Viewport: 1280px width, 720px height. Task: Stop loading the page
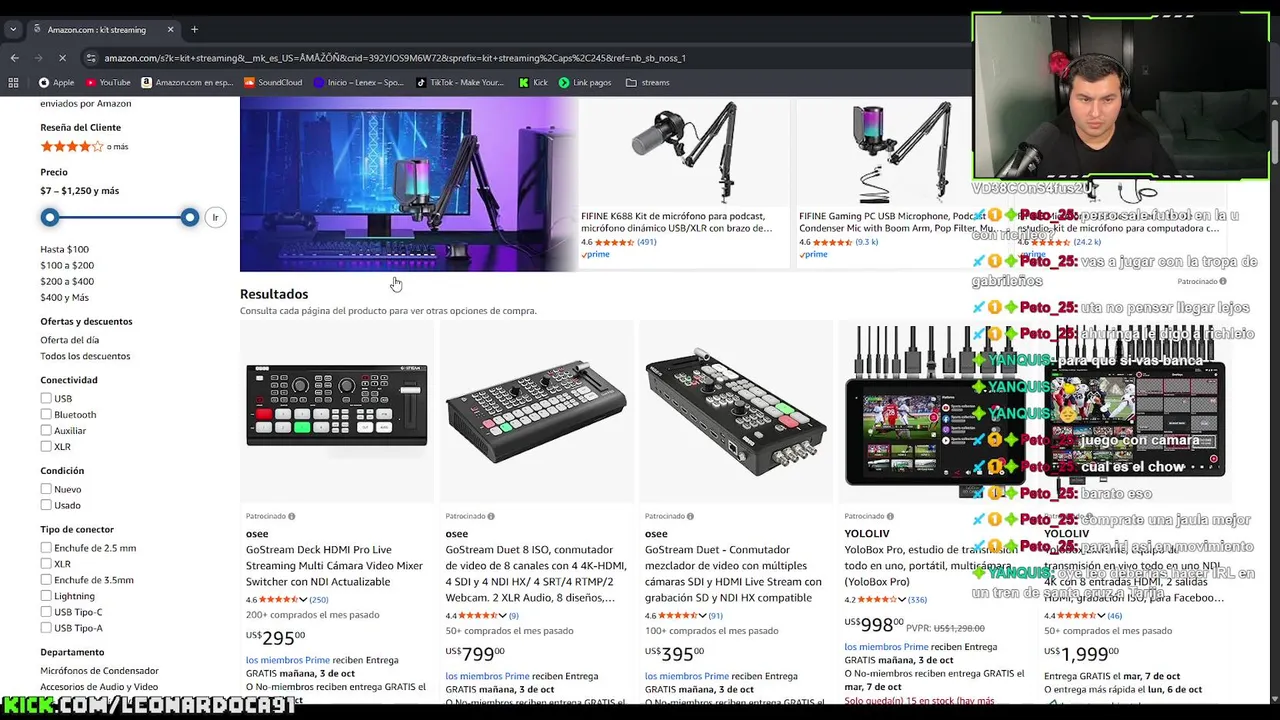[62, 58]
